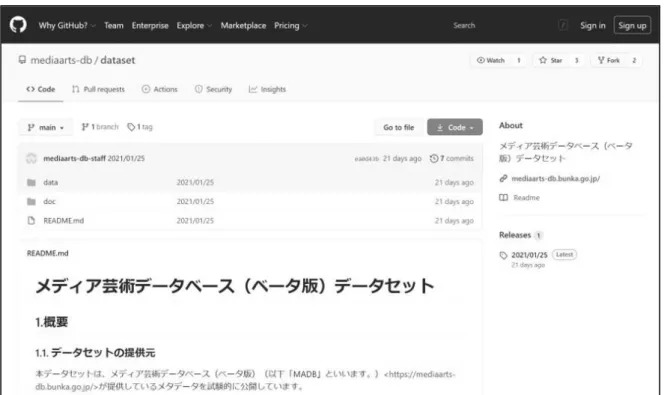Open the Marketplace link

243,25
